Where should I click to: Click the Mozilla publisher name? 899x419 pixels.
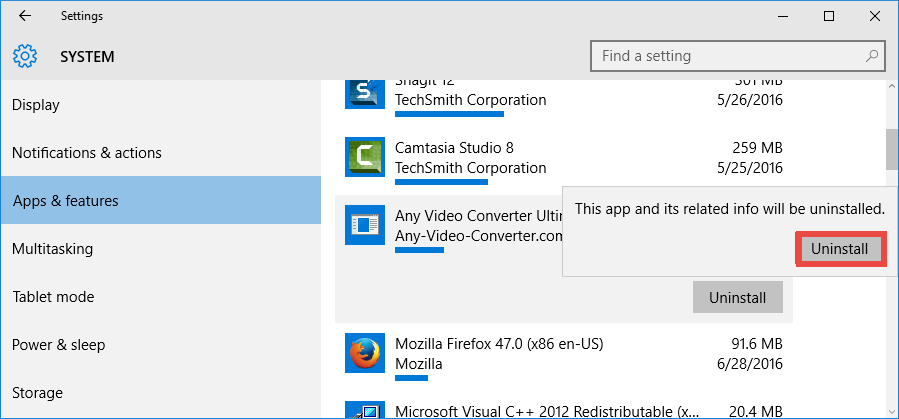tap(419, 364)
